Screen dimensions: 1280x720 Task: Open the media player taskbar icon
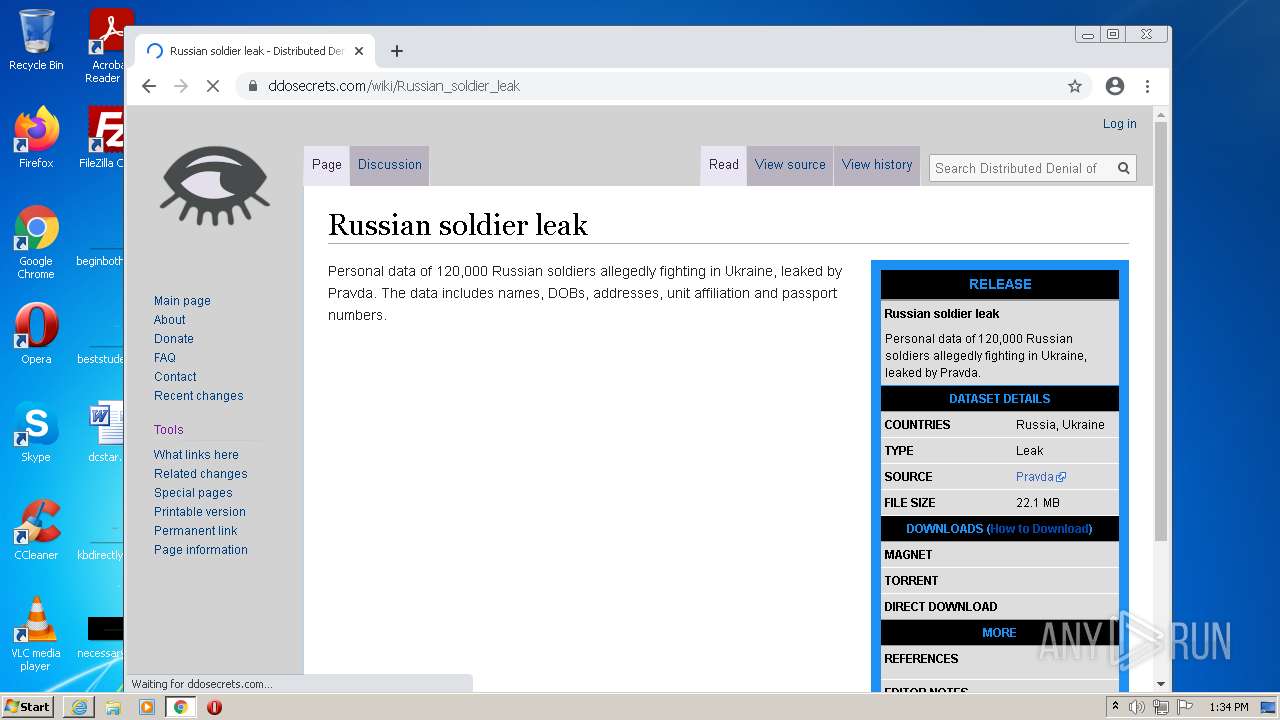tap(147, 707)
